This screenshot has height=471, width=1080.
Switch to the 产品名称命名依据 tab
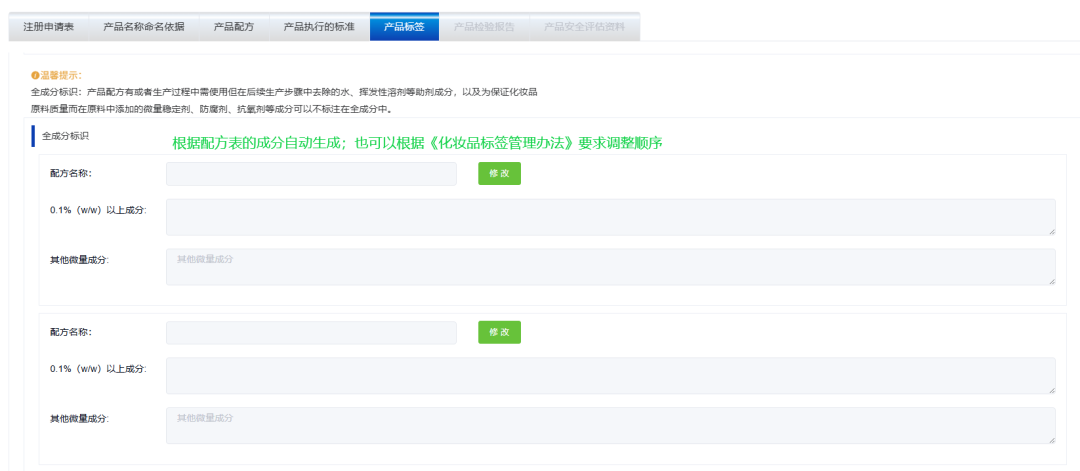143,27
